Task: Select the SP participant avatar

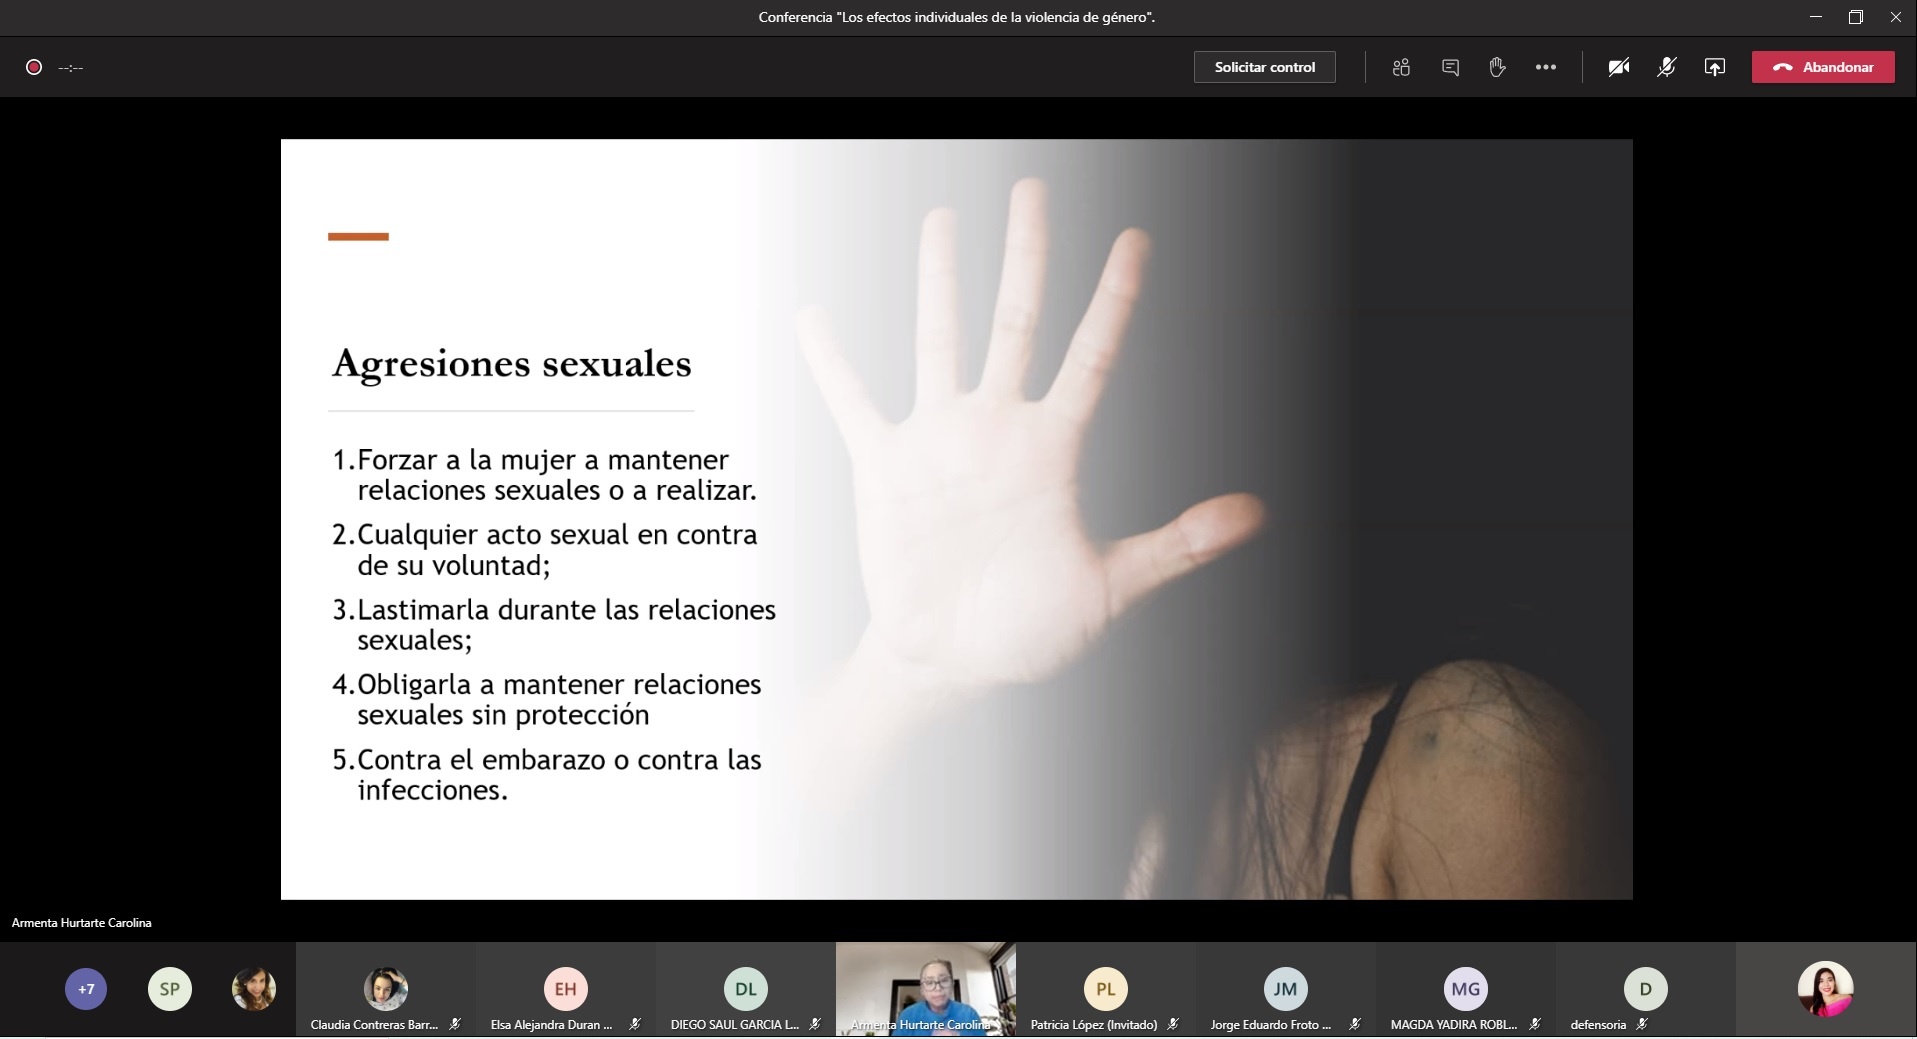Action: [170, 989]
